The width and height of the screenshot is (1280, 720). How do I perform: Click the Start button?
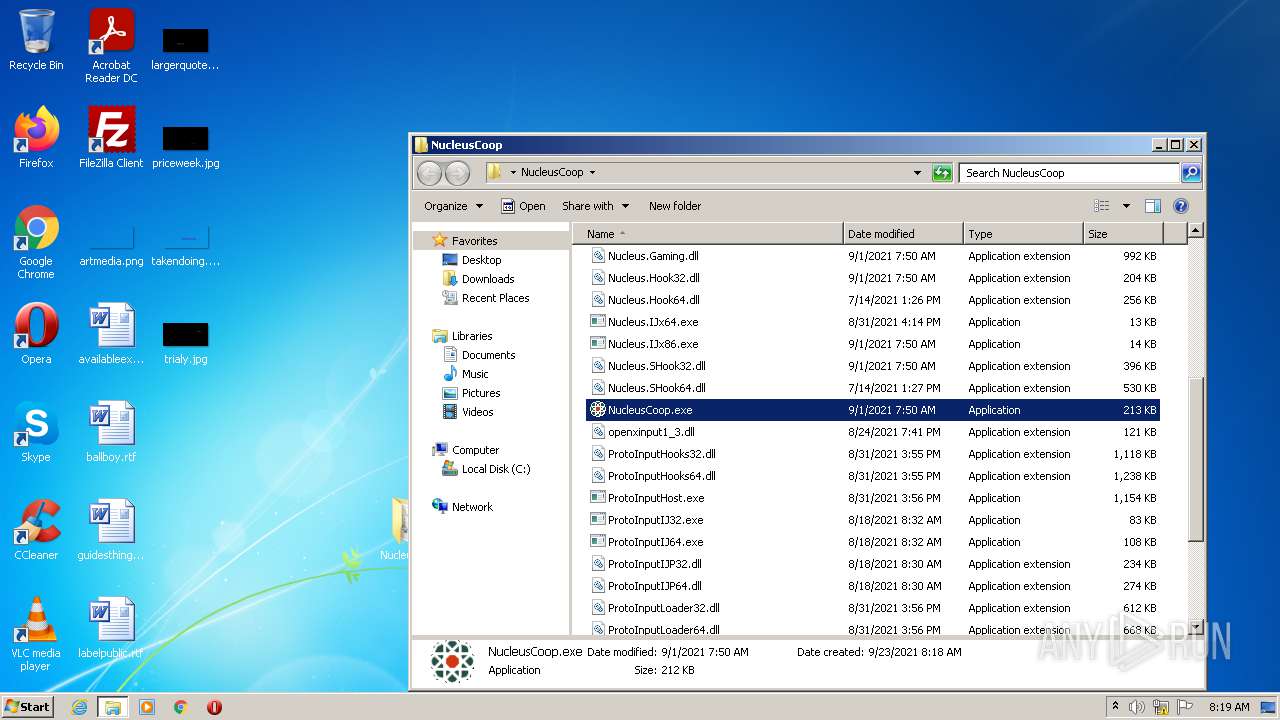(28, 707)
